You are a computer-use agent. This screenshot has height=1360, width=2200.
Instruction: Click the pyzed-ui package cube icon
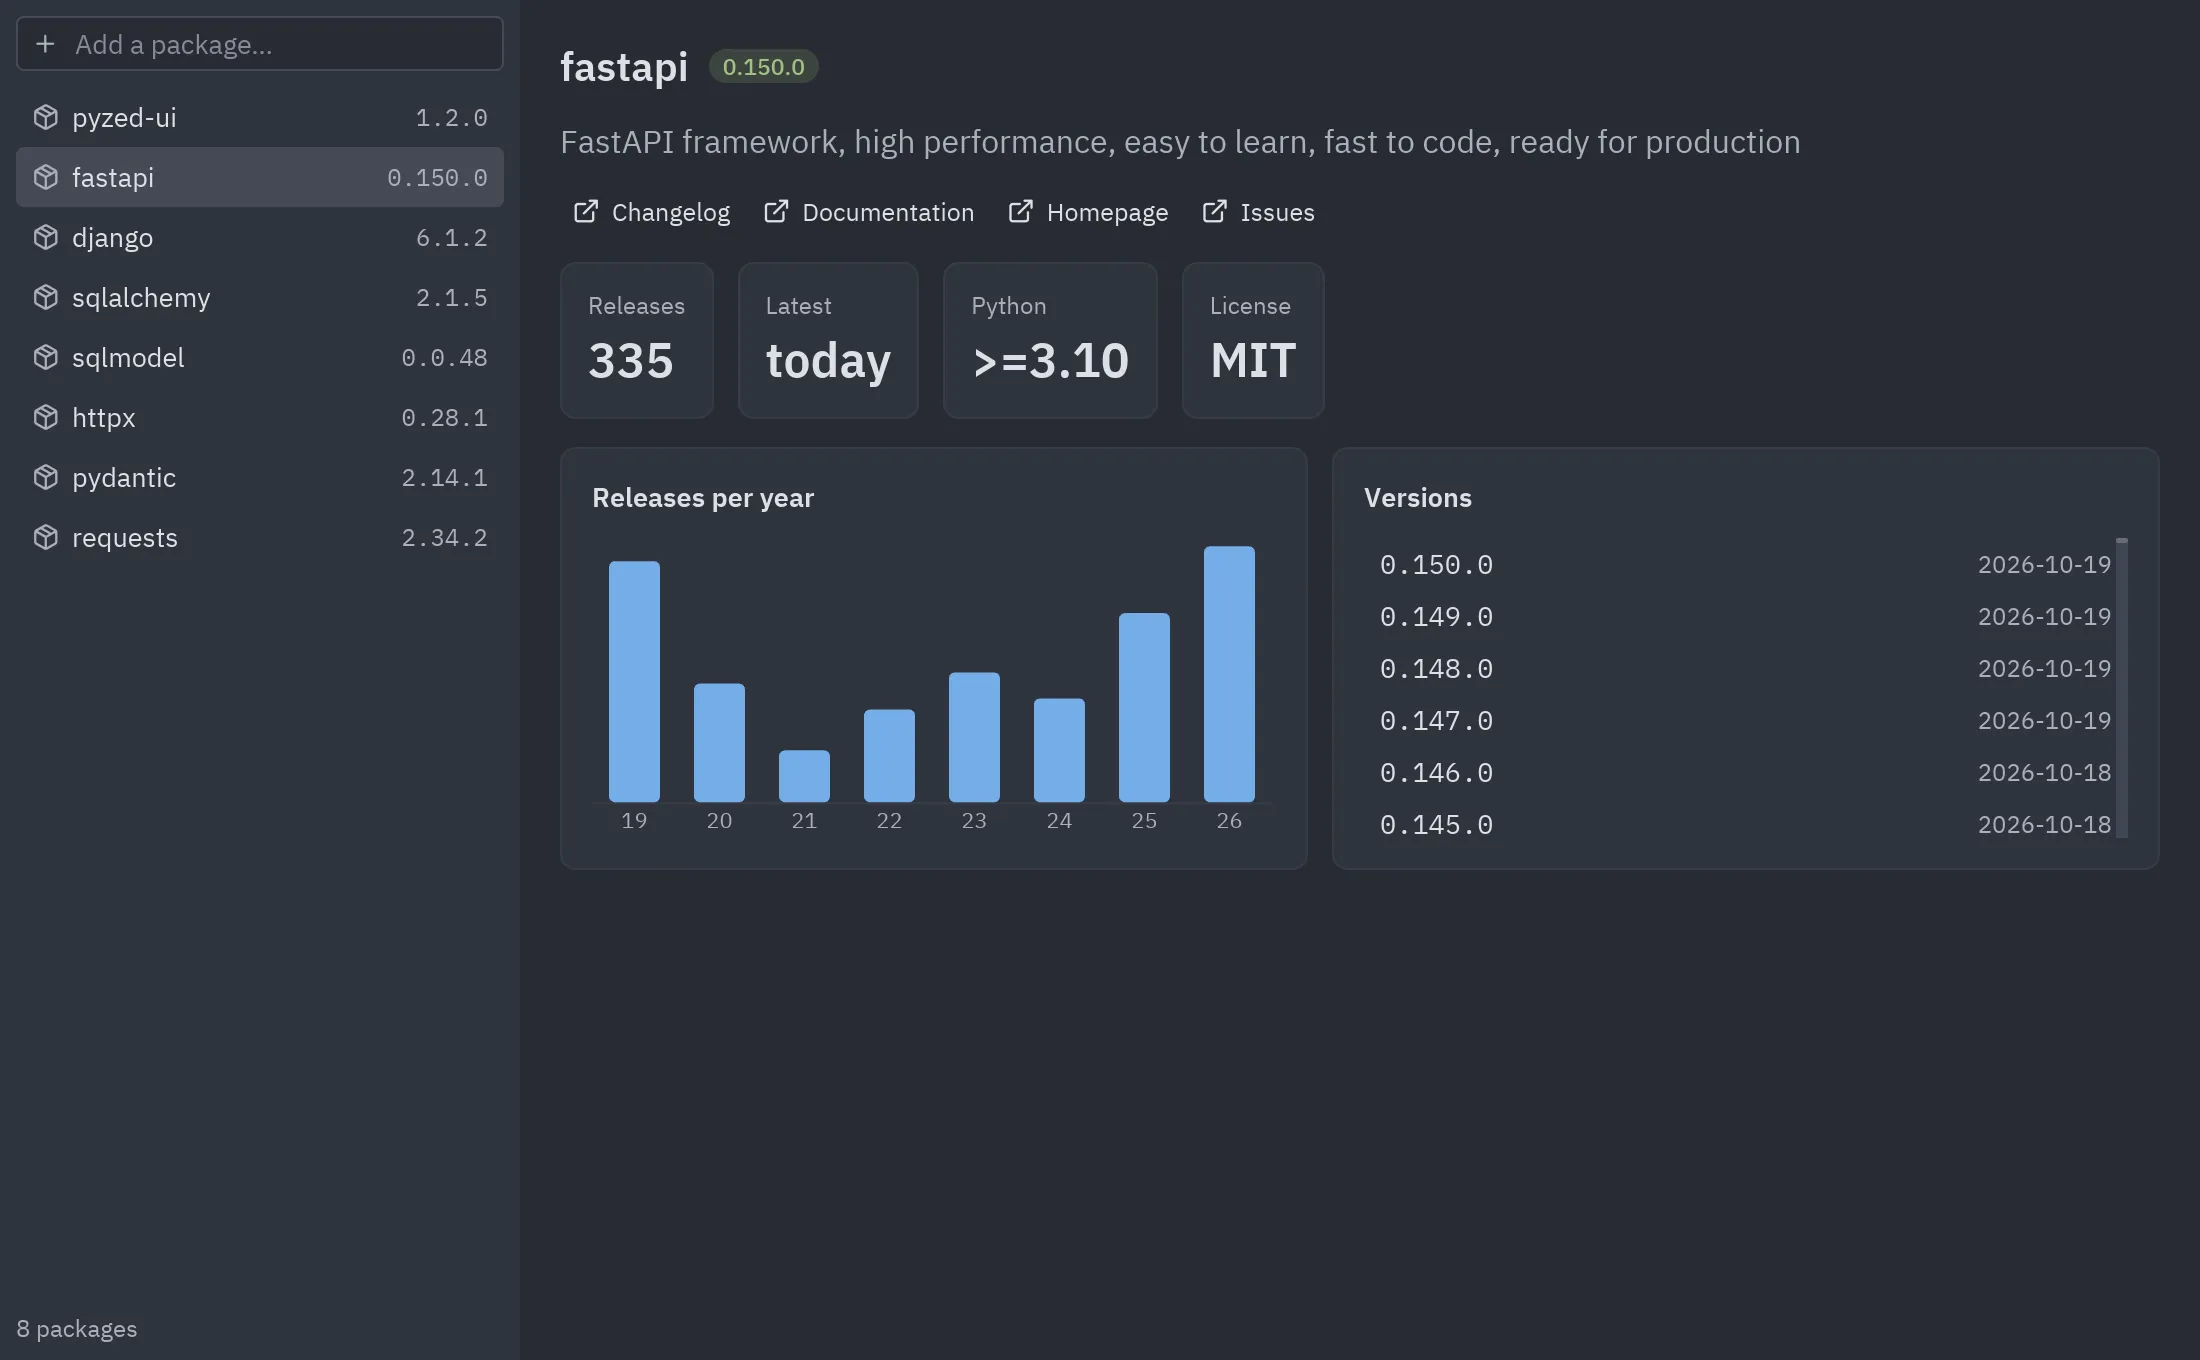click(x=46, y=117)
